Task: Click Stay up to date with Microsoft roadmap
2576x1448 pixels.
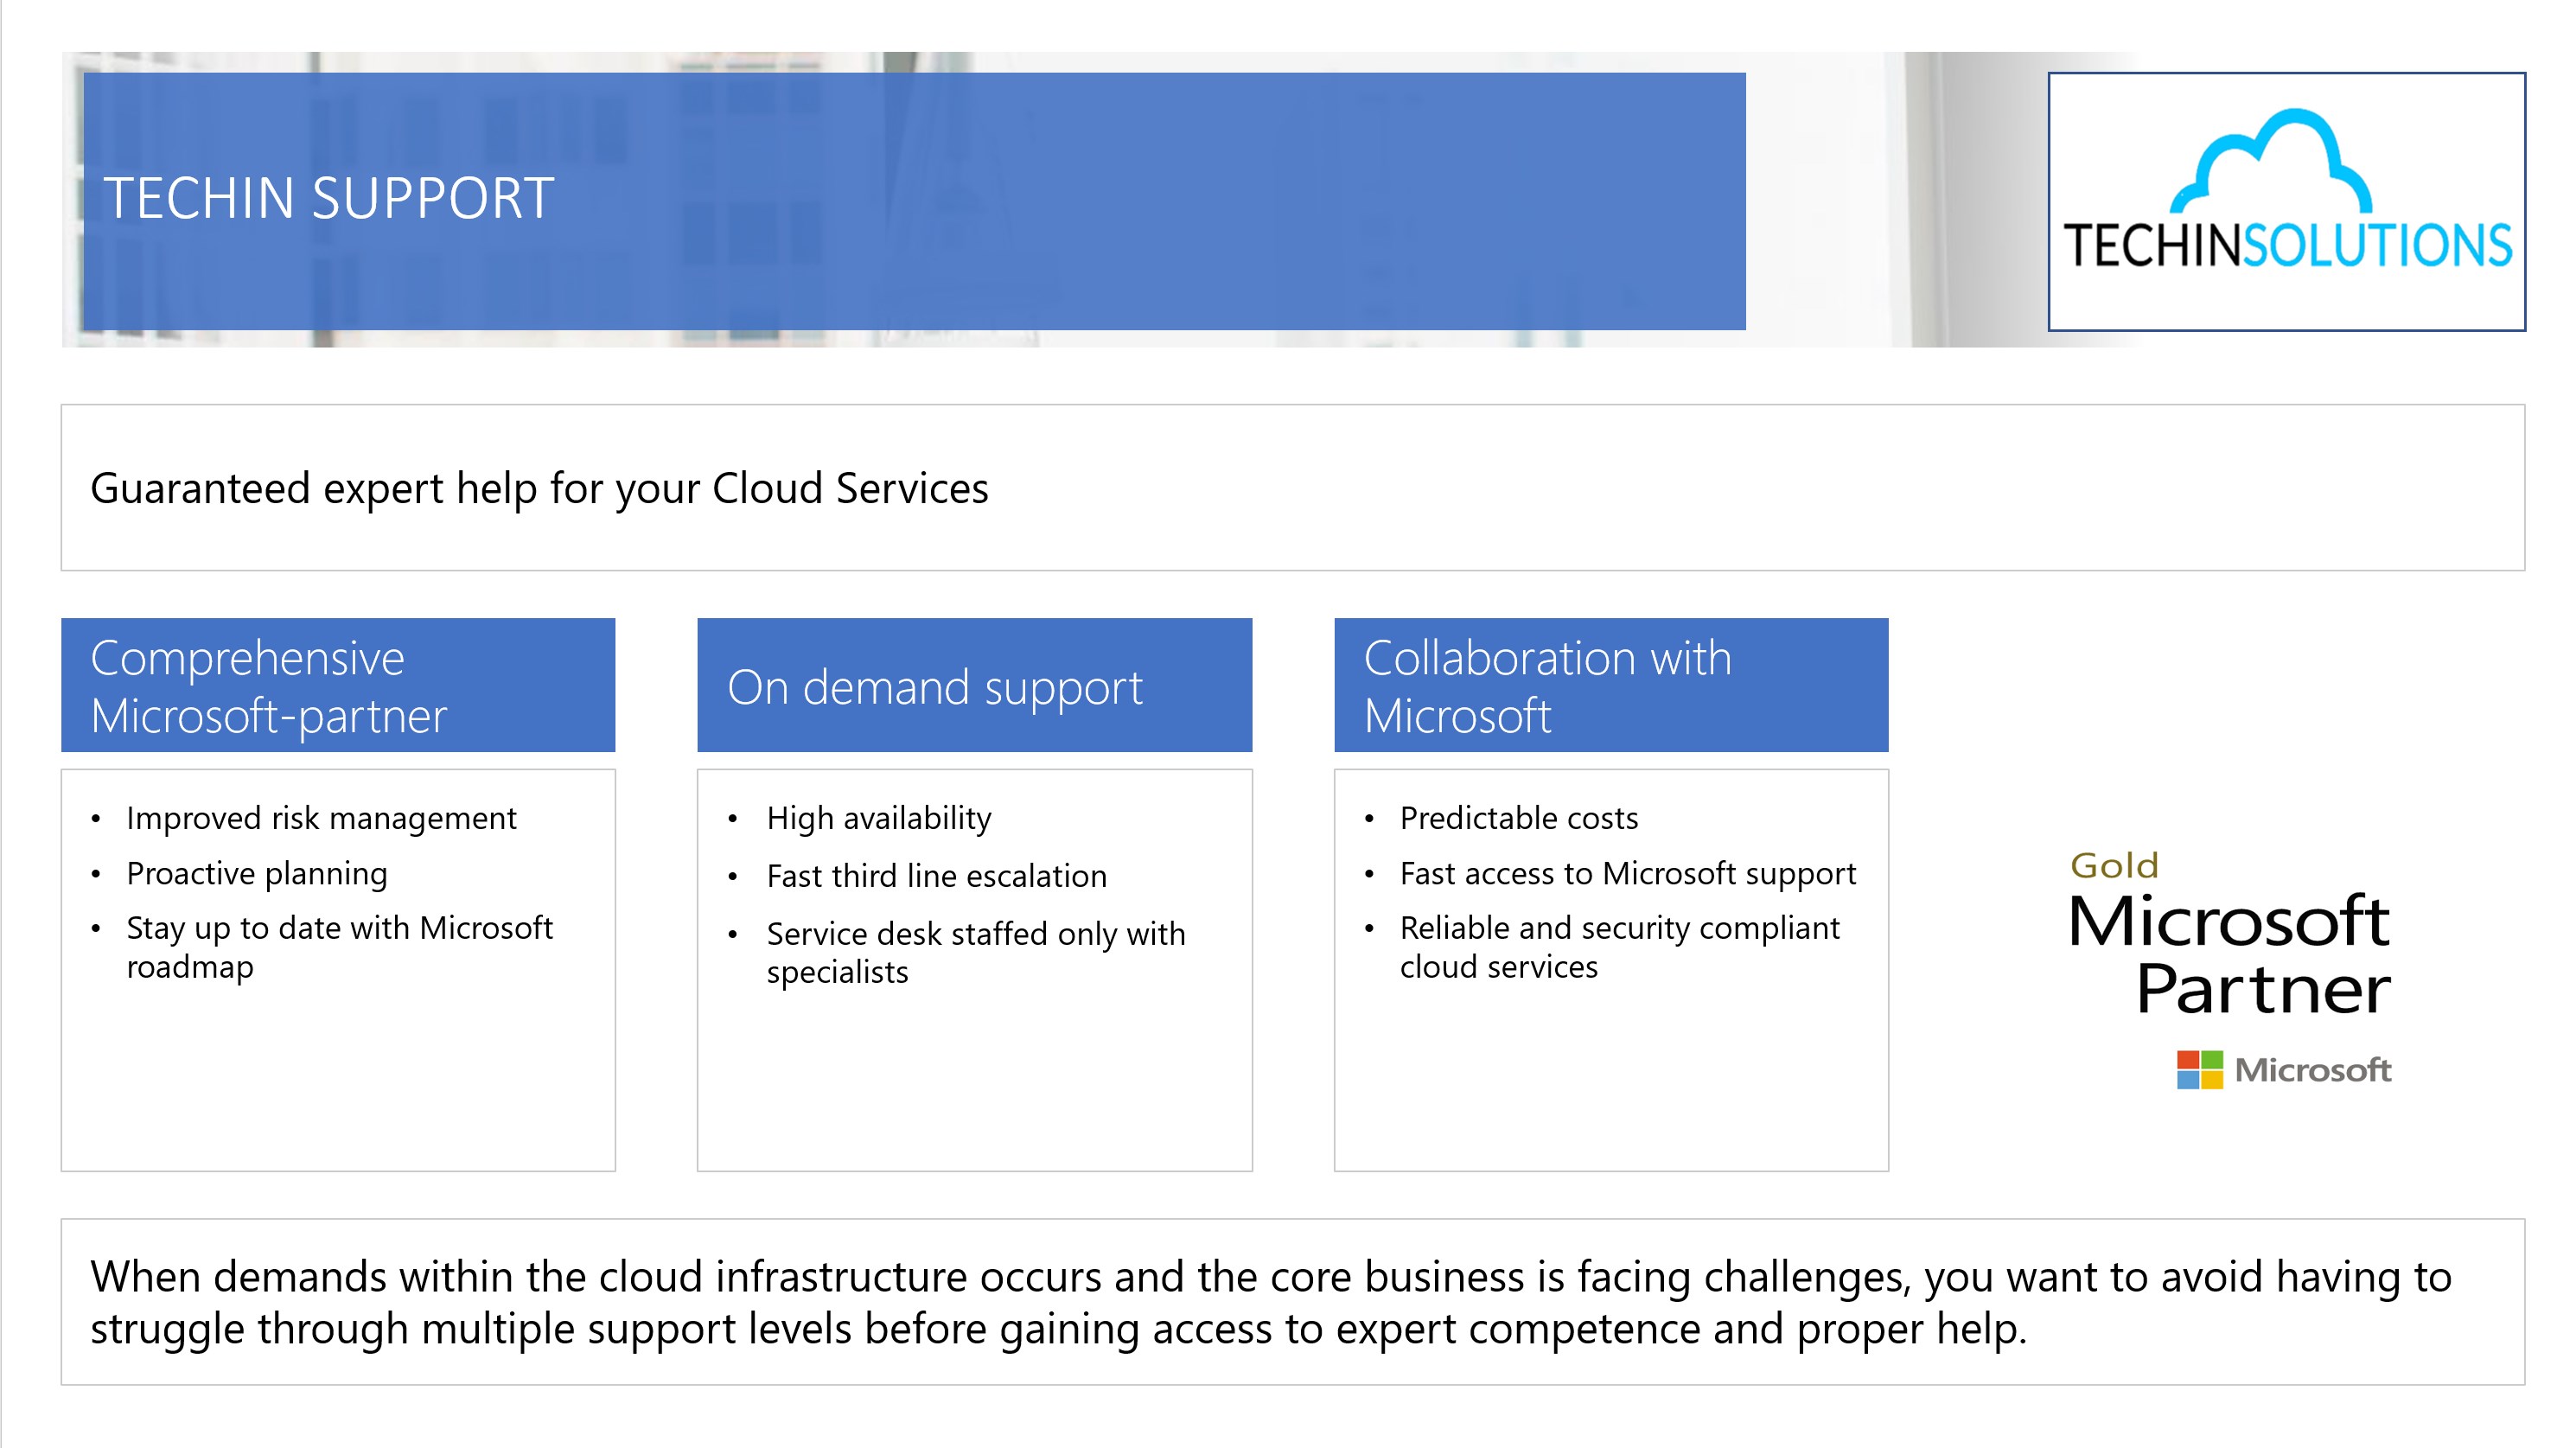Action: coord(339,946)
